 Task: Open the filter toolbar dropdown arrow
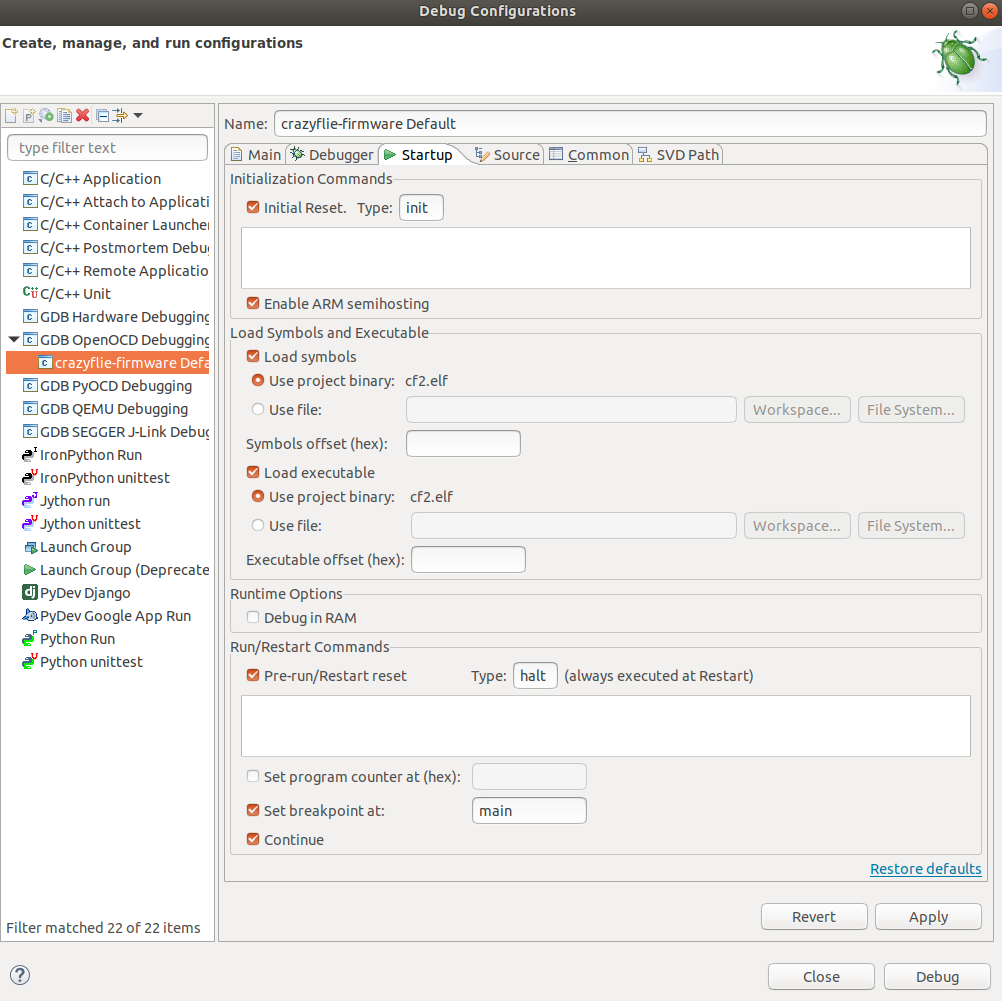click(138, 116)
